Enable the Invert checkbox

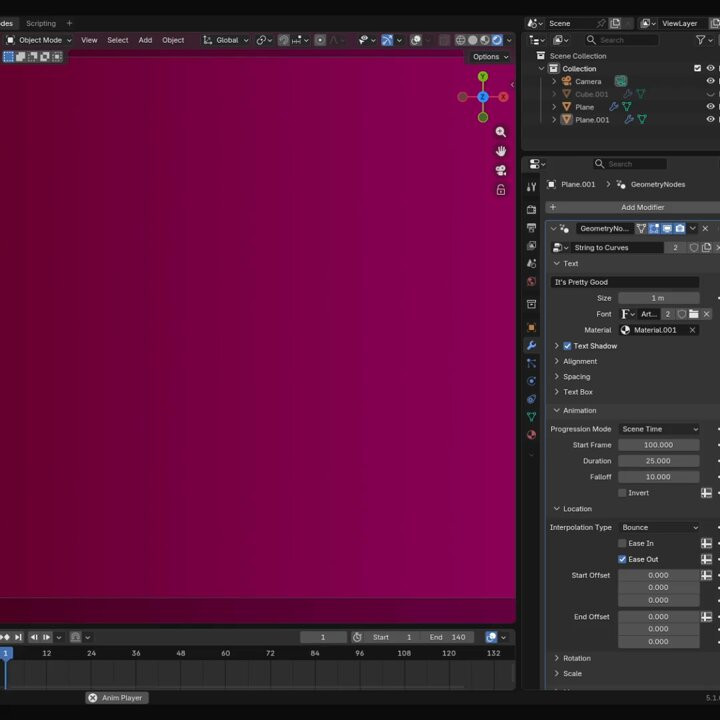click(x=622, y=493)
